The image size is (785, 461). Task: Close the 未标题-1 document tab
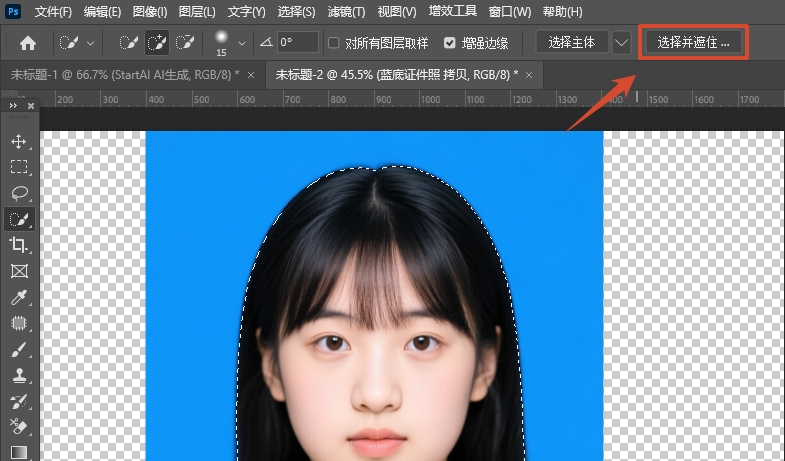[251, 75]
